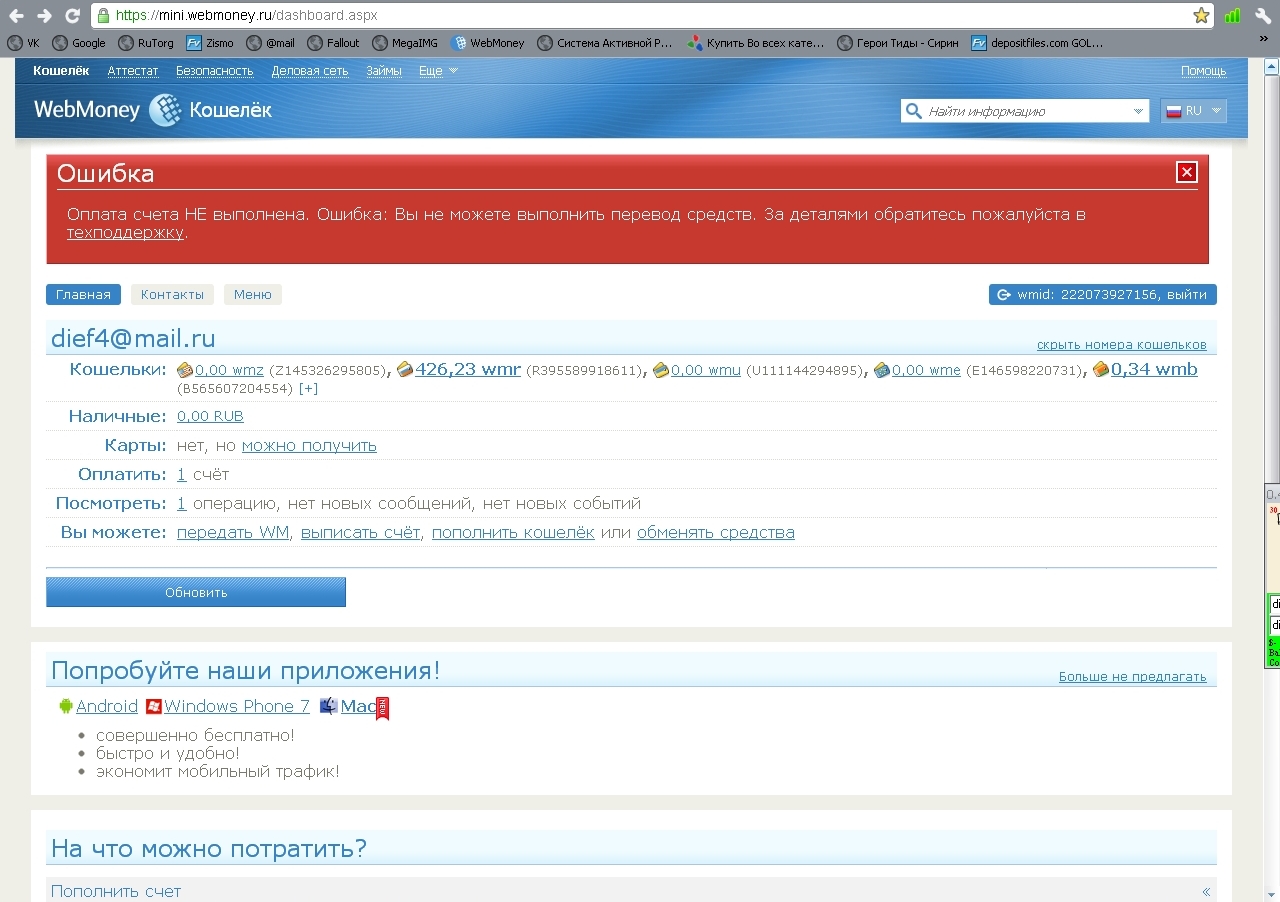The width and height of the screenshot is (1280, 902).
Task: Select the Кошелёк top menu item
Action: pyautogui.click(x=61, y=71)
